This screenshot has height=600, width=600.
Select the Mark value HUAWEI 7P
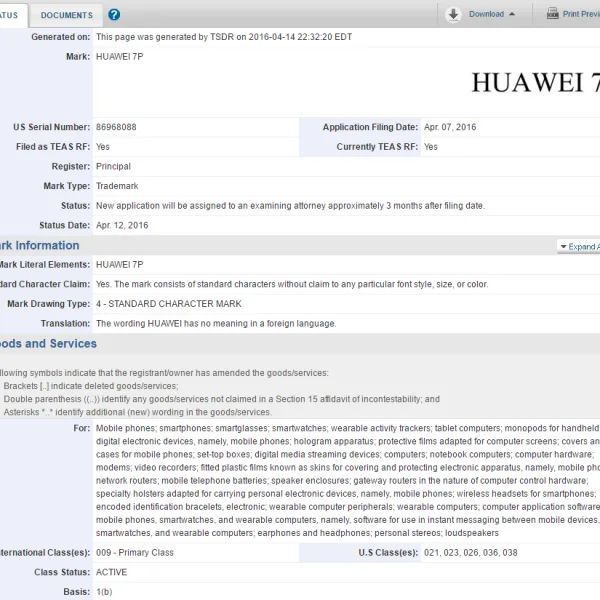pyautogui.click(x=119, y=57)
